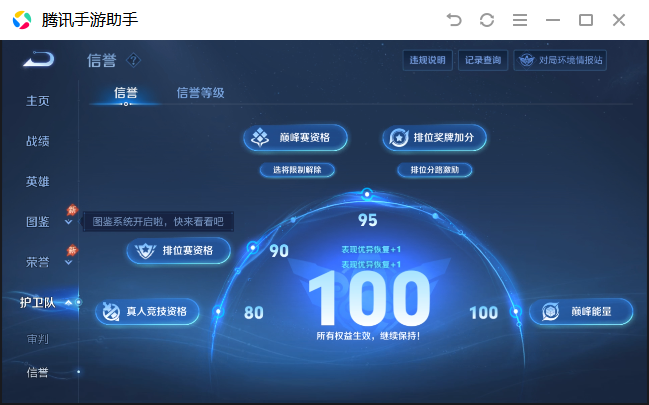
Task: Click the 新 badge next to 荣誉
Action: click(72, 250)
